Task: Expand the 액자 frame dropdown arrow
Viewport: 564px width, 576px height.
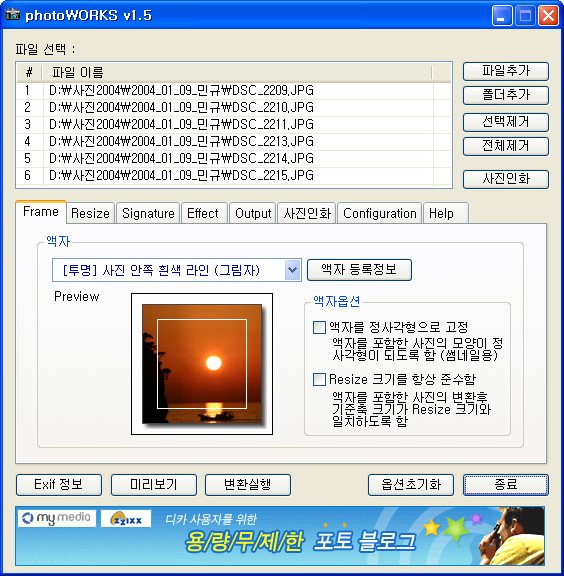Action: coord(292,270)
